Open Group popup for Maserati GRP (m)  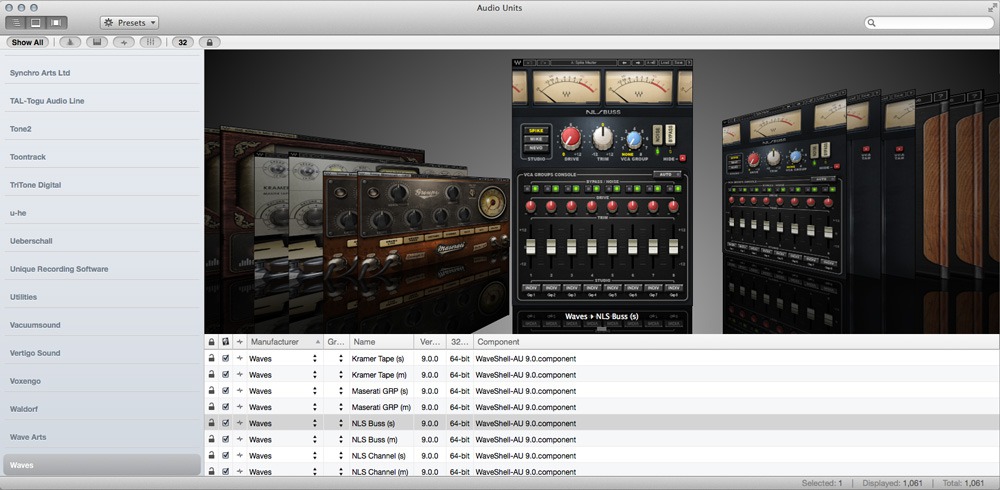[x=341, y=406]
